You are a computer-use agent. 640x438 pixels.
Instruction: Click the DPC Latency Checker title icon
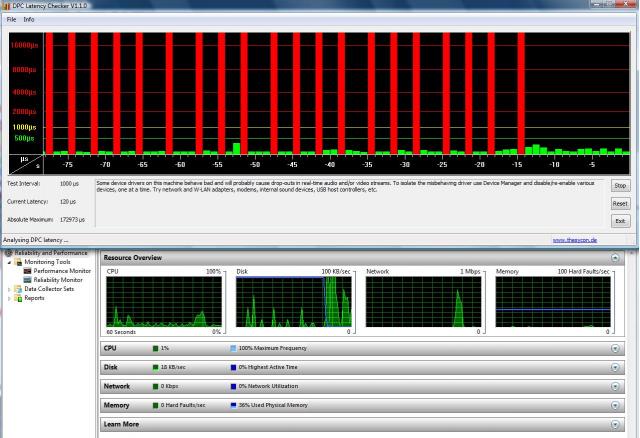6,6
